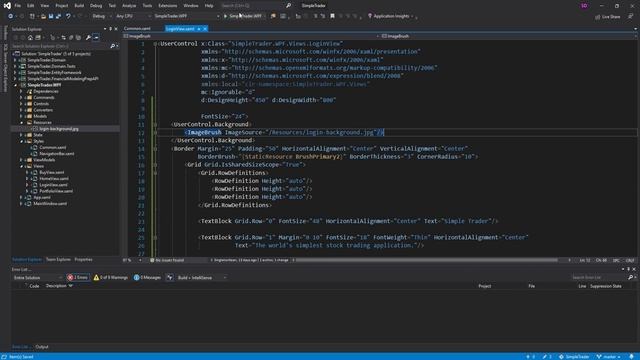Switch to the Team Explorer panel tab

pos(58,260)
